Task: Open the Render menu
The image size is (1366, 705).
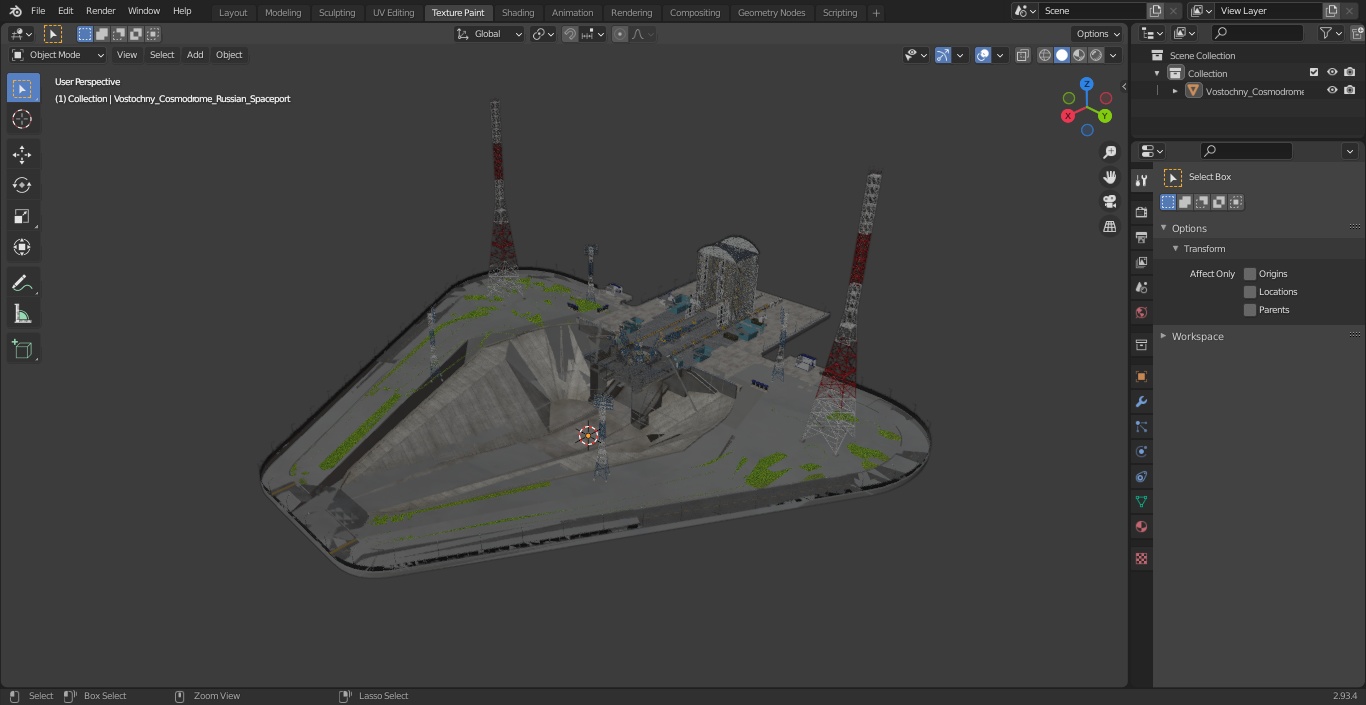Action: [100, 11]
